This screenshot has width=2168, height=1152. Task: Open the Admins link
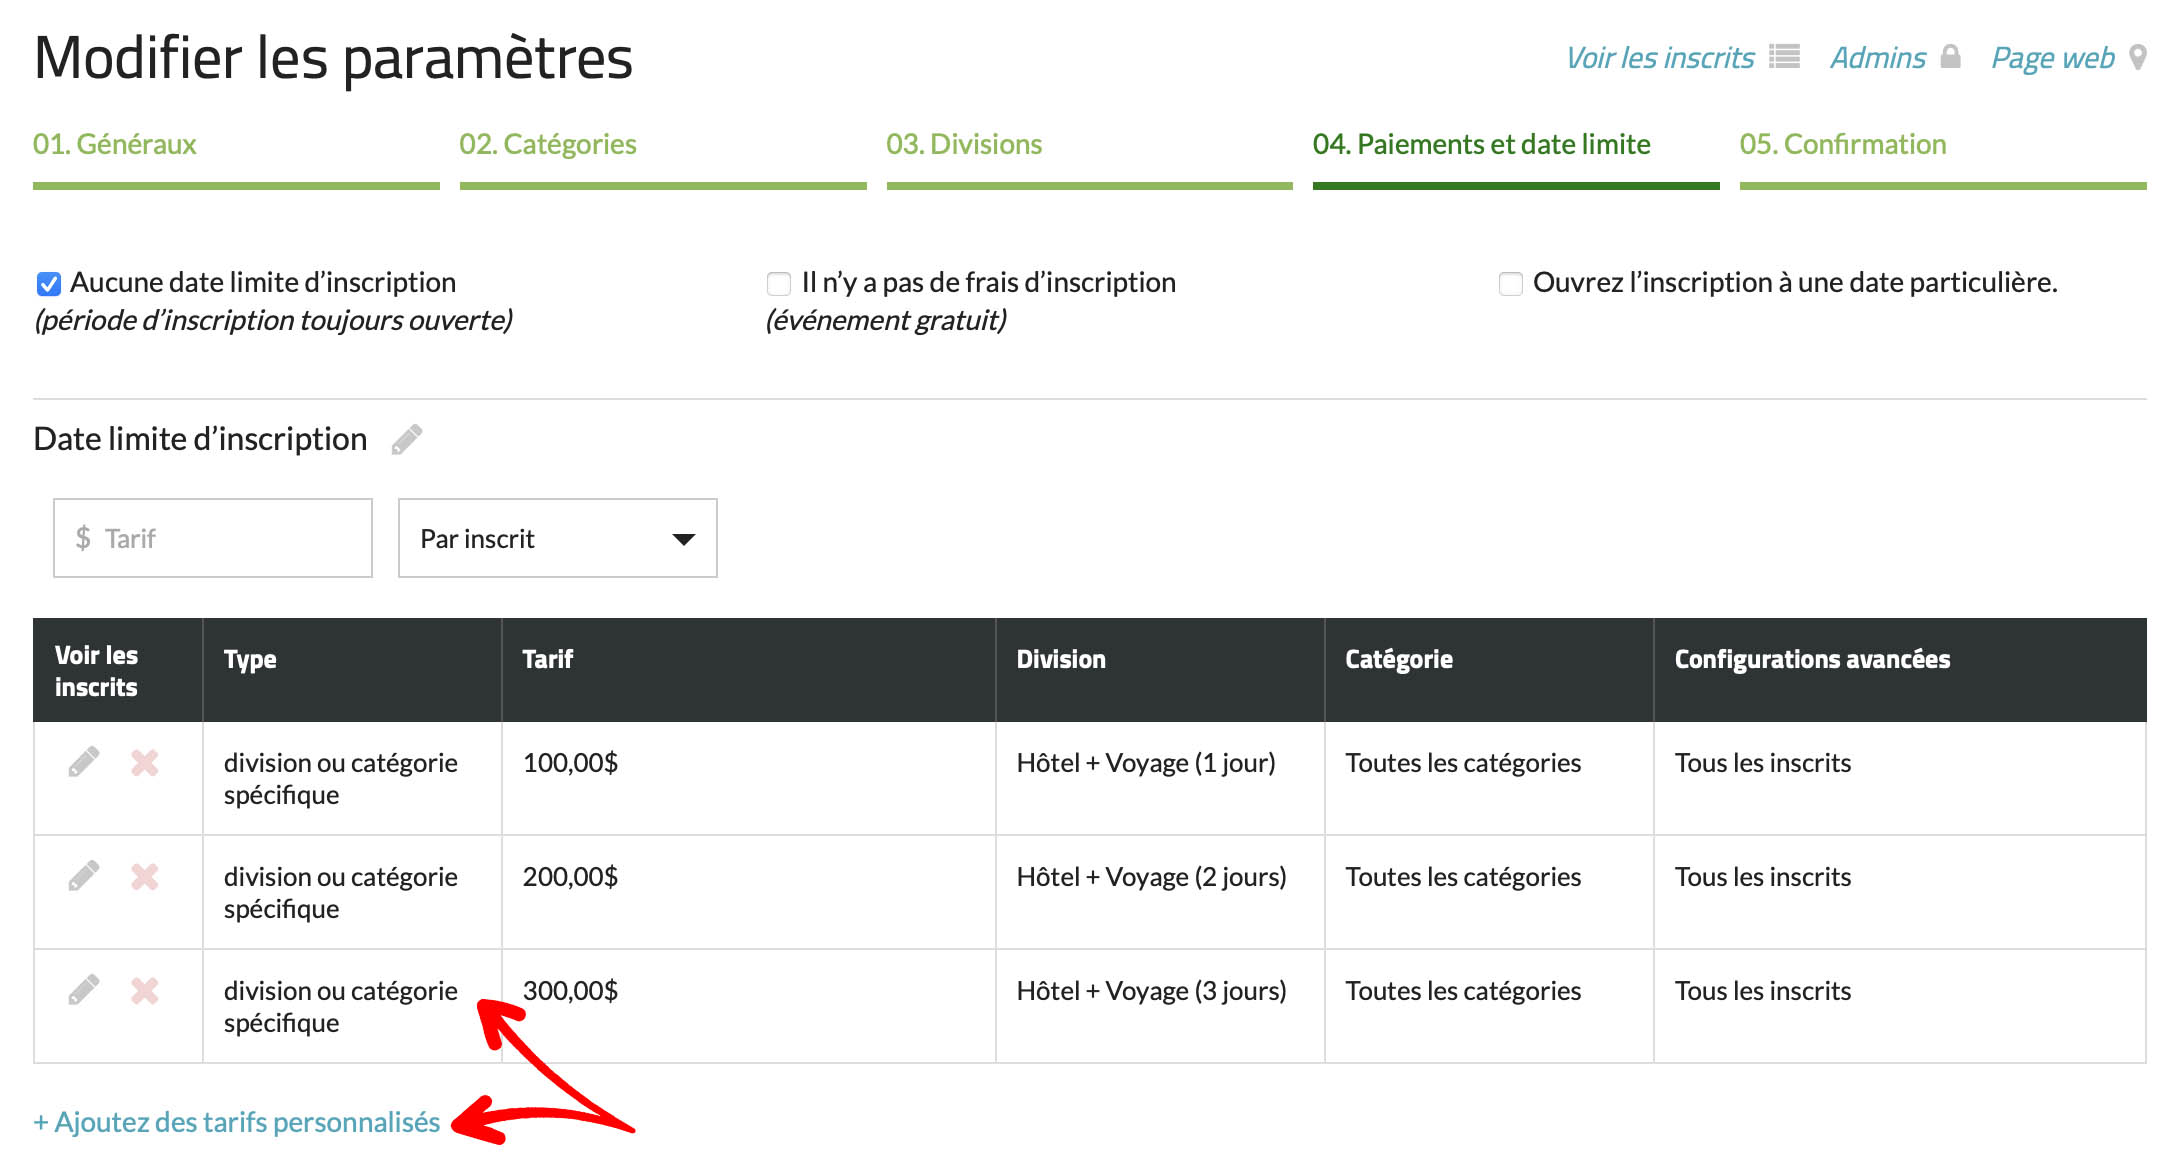tap(1878, 58)
